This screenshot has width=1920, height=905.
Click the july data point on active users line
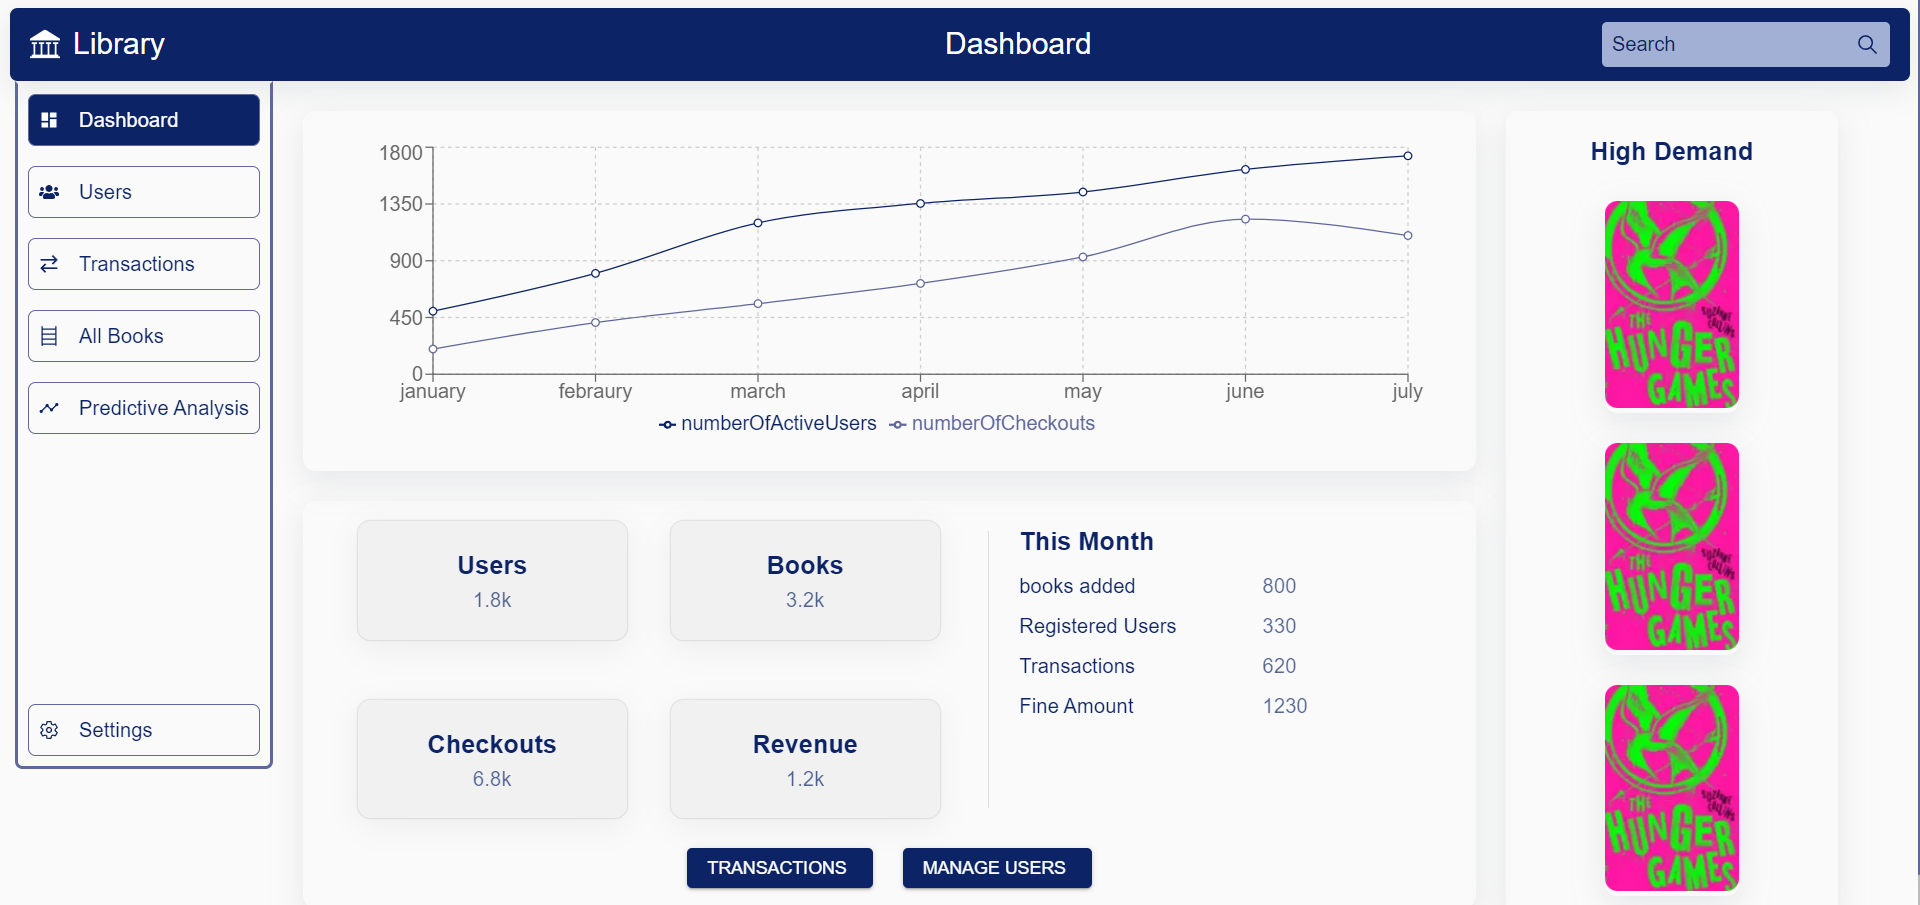(x=1408, y=156)
